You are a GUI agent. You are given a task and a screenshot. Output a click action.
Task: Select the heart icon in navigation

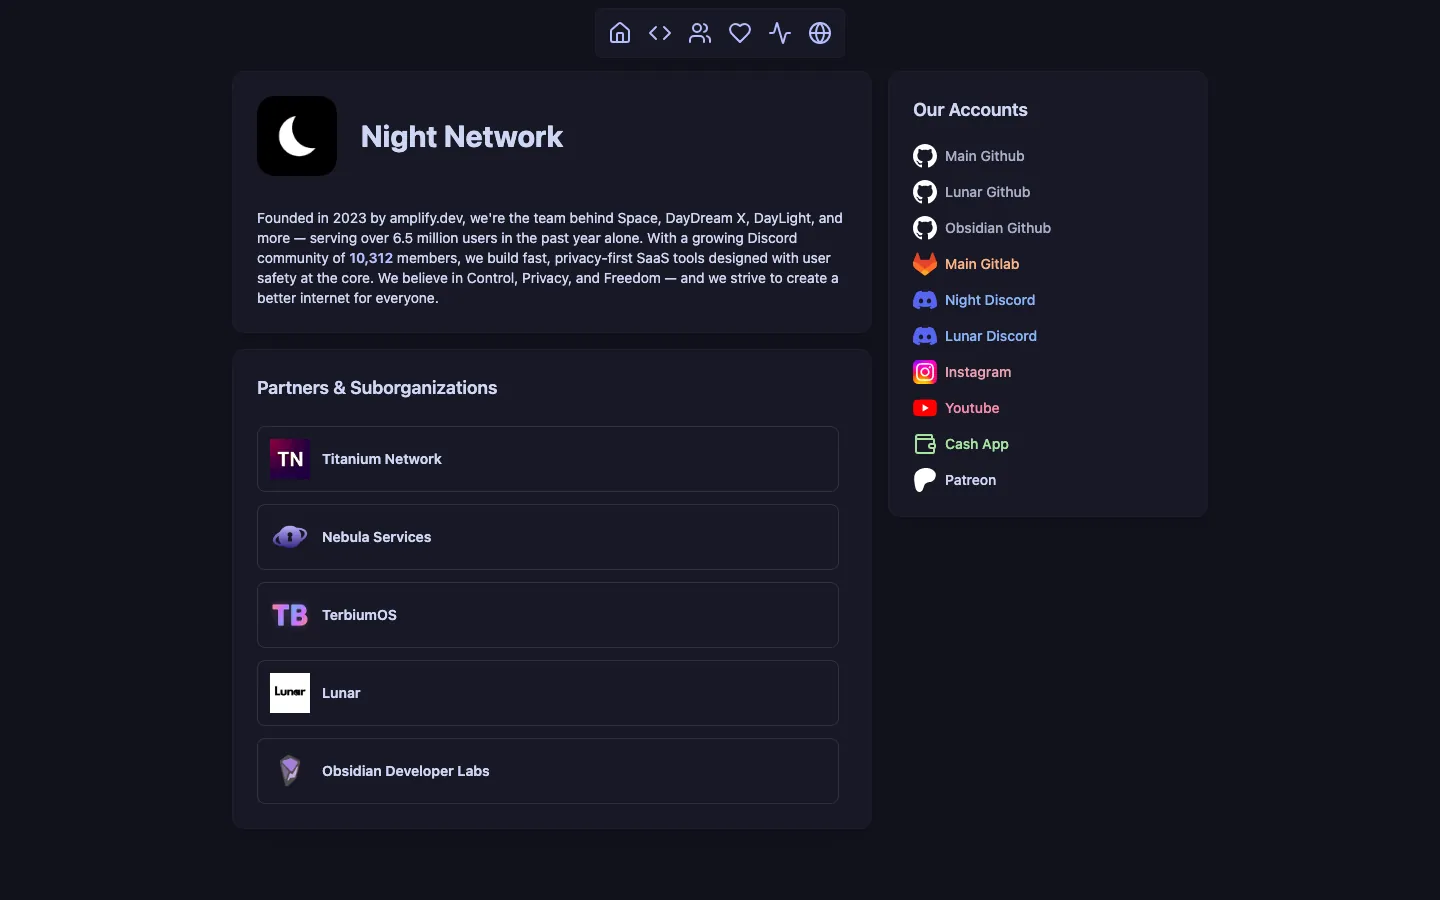[x=740, y=33]
